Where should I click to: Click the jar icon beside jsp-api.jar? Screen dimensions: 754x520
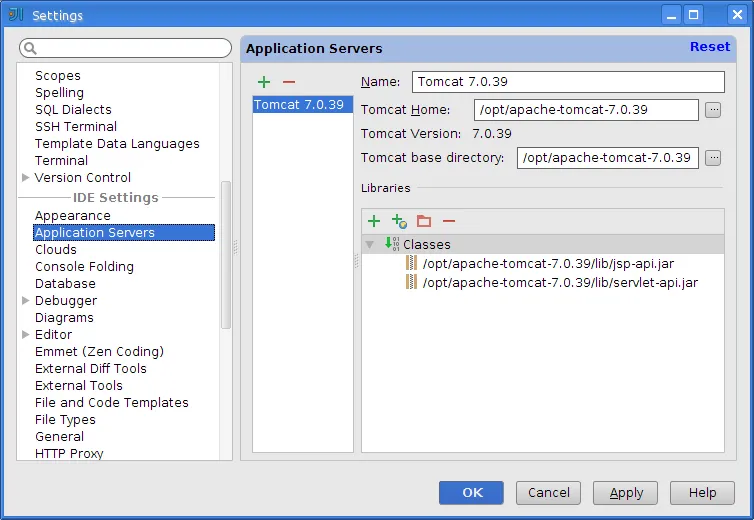pyautogui.click(x=411, y=263)
